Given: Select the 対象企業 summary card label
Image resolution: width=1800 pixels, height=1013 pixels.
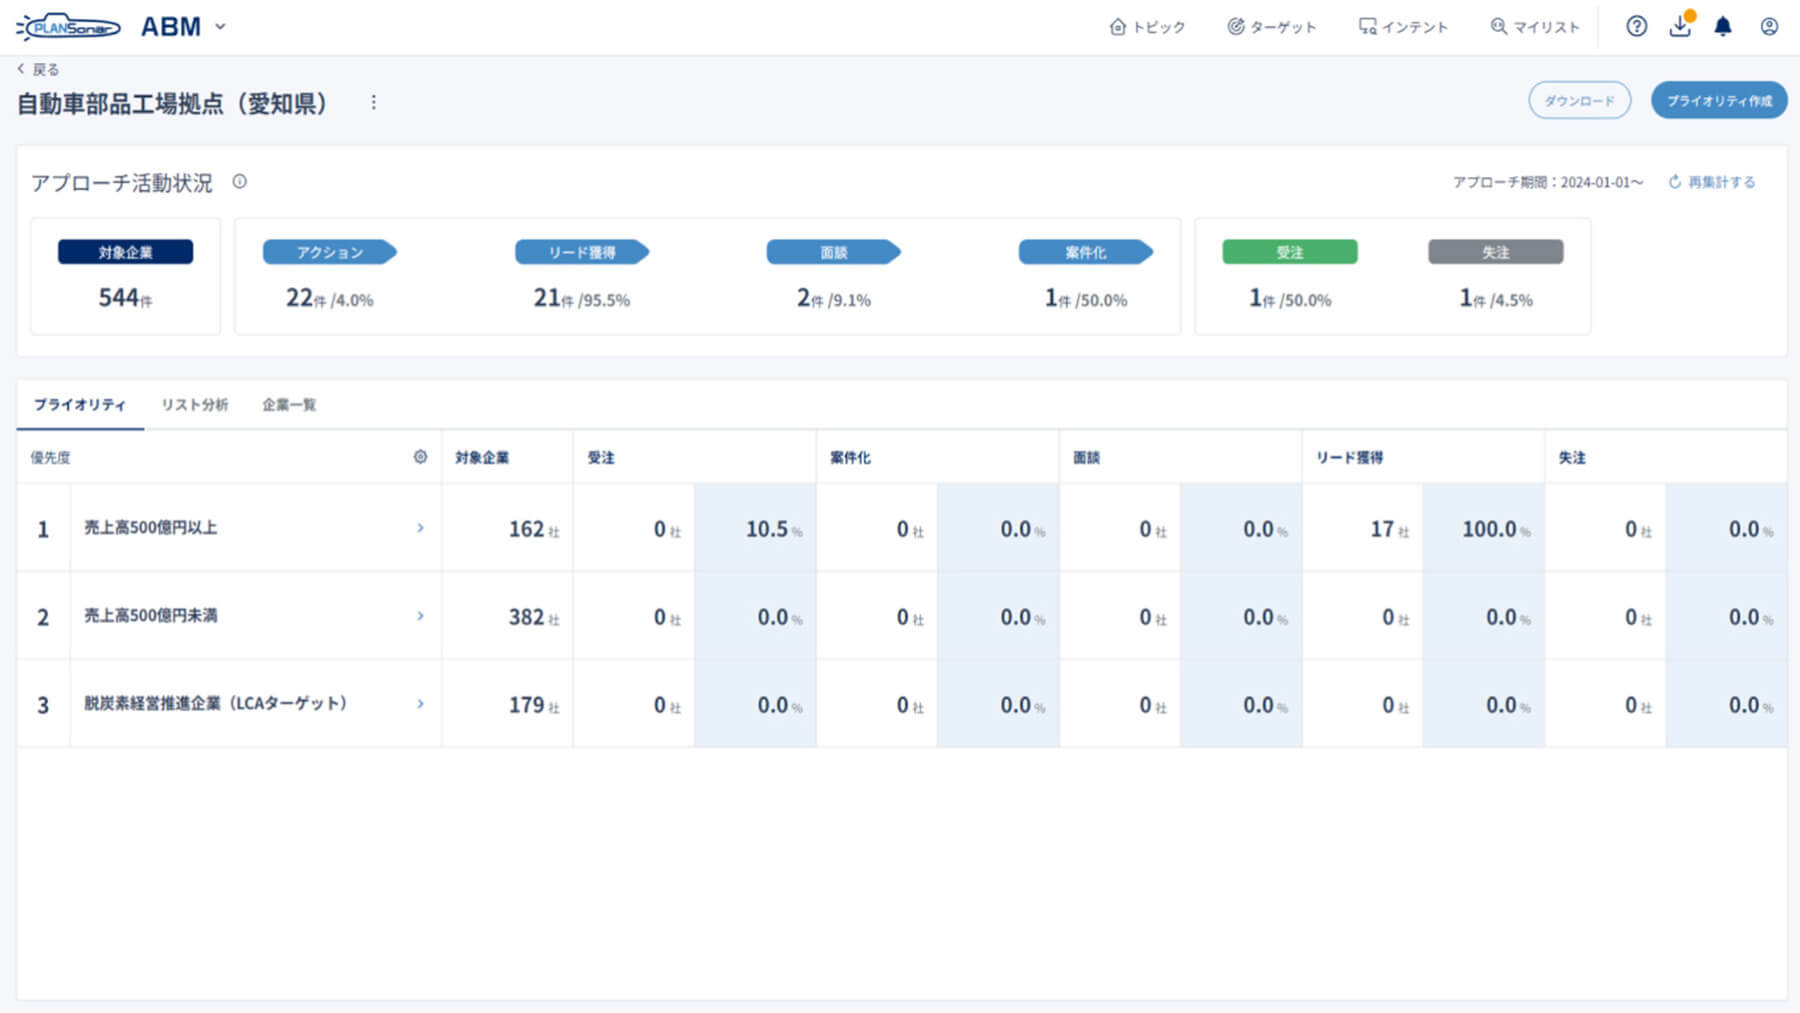Looking at the screenshot, I should (125, 252).
